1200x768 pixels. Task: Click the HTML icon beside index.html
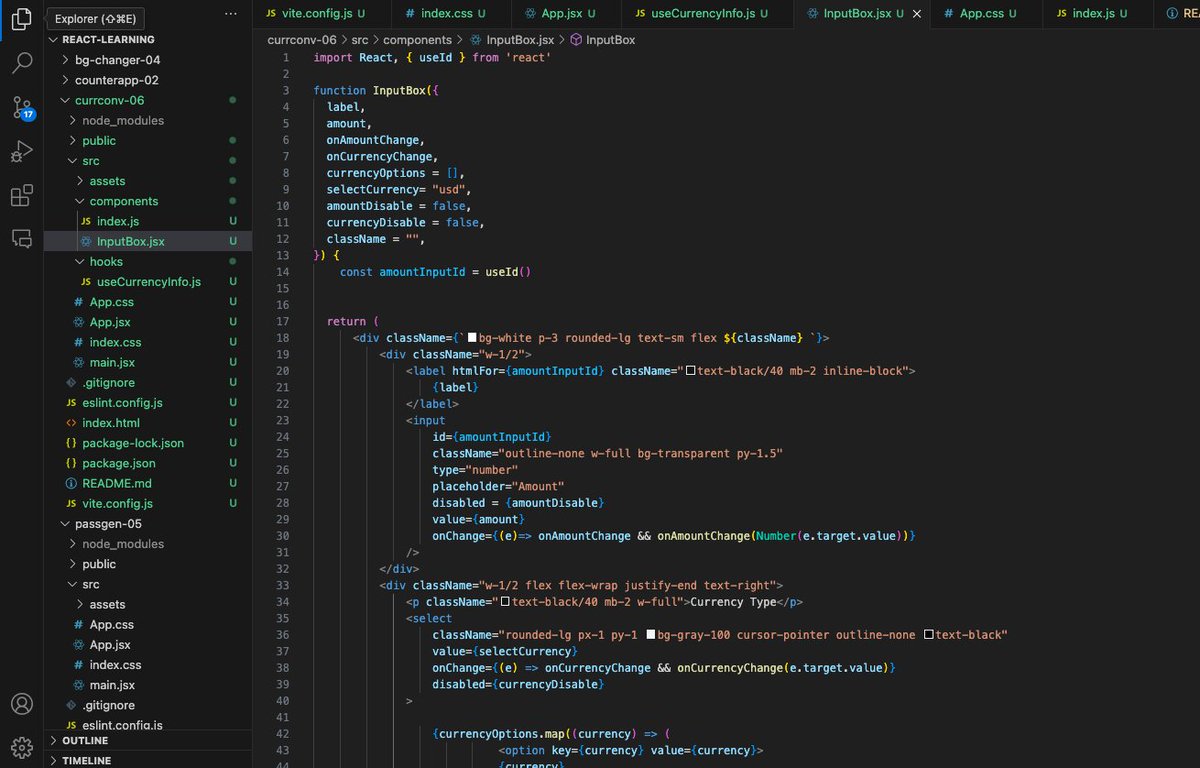click(70, 423)
